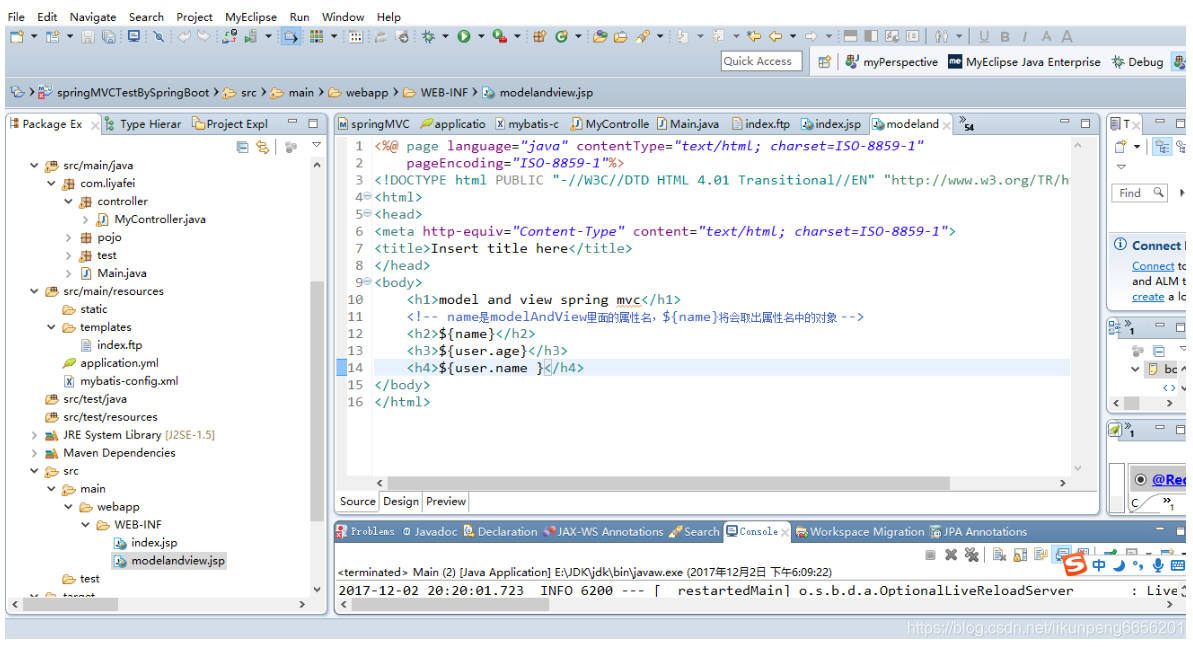This screenshot has width=1193, height=647.
Task: Click Collapse All icon in Package Explorer
Action: (242, 147)
